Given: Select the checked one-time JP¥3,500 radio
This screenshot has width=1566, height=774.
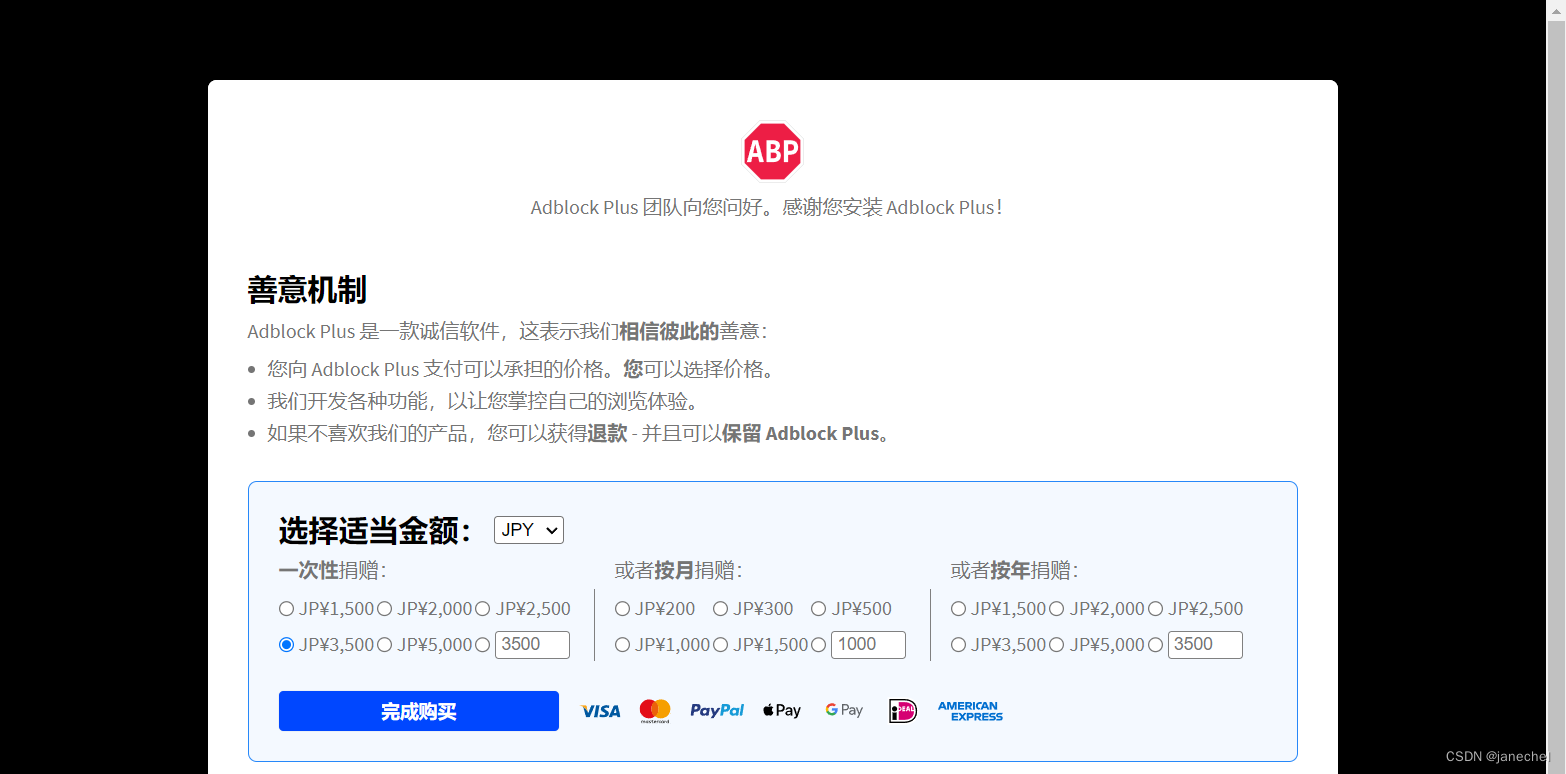Looking at the screenshot, I should pos(287,645).
